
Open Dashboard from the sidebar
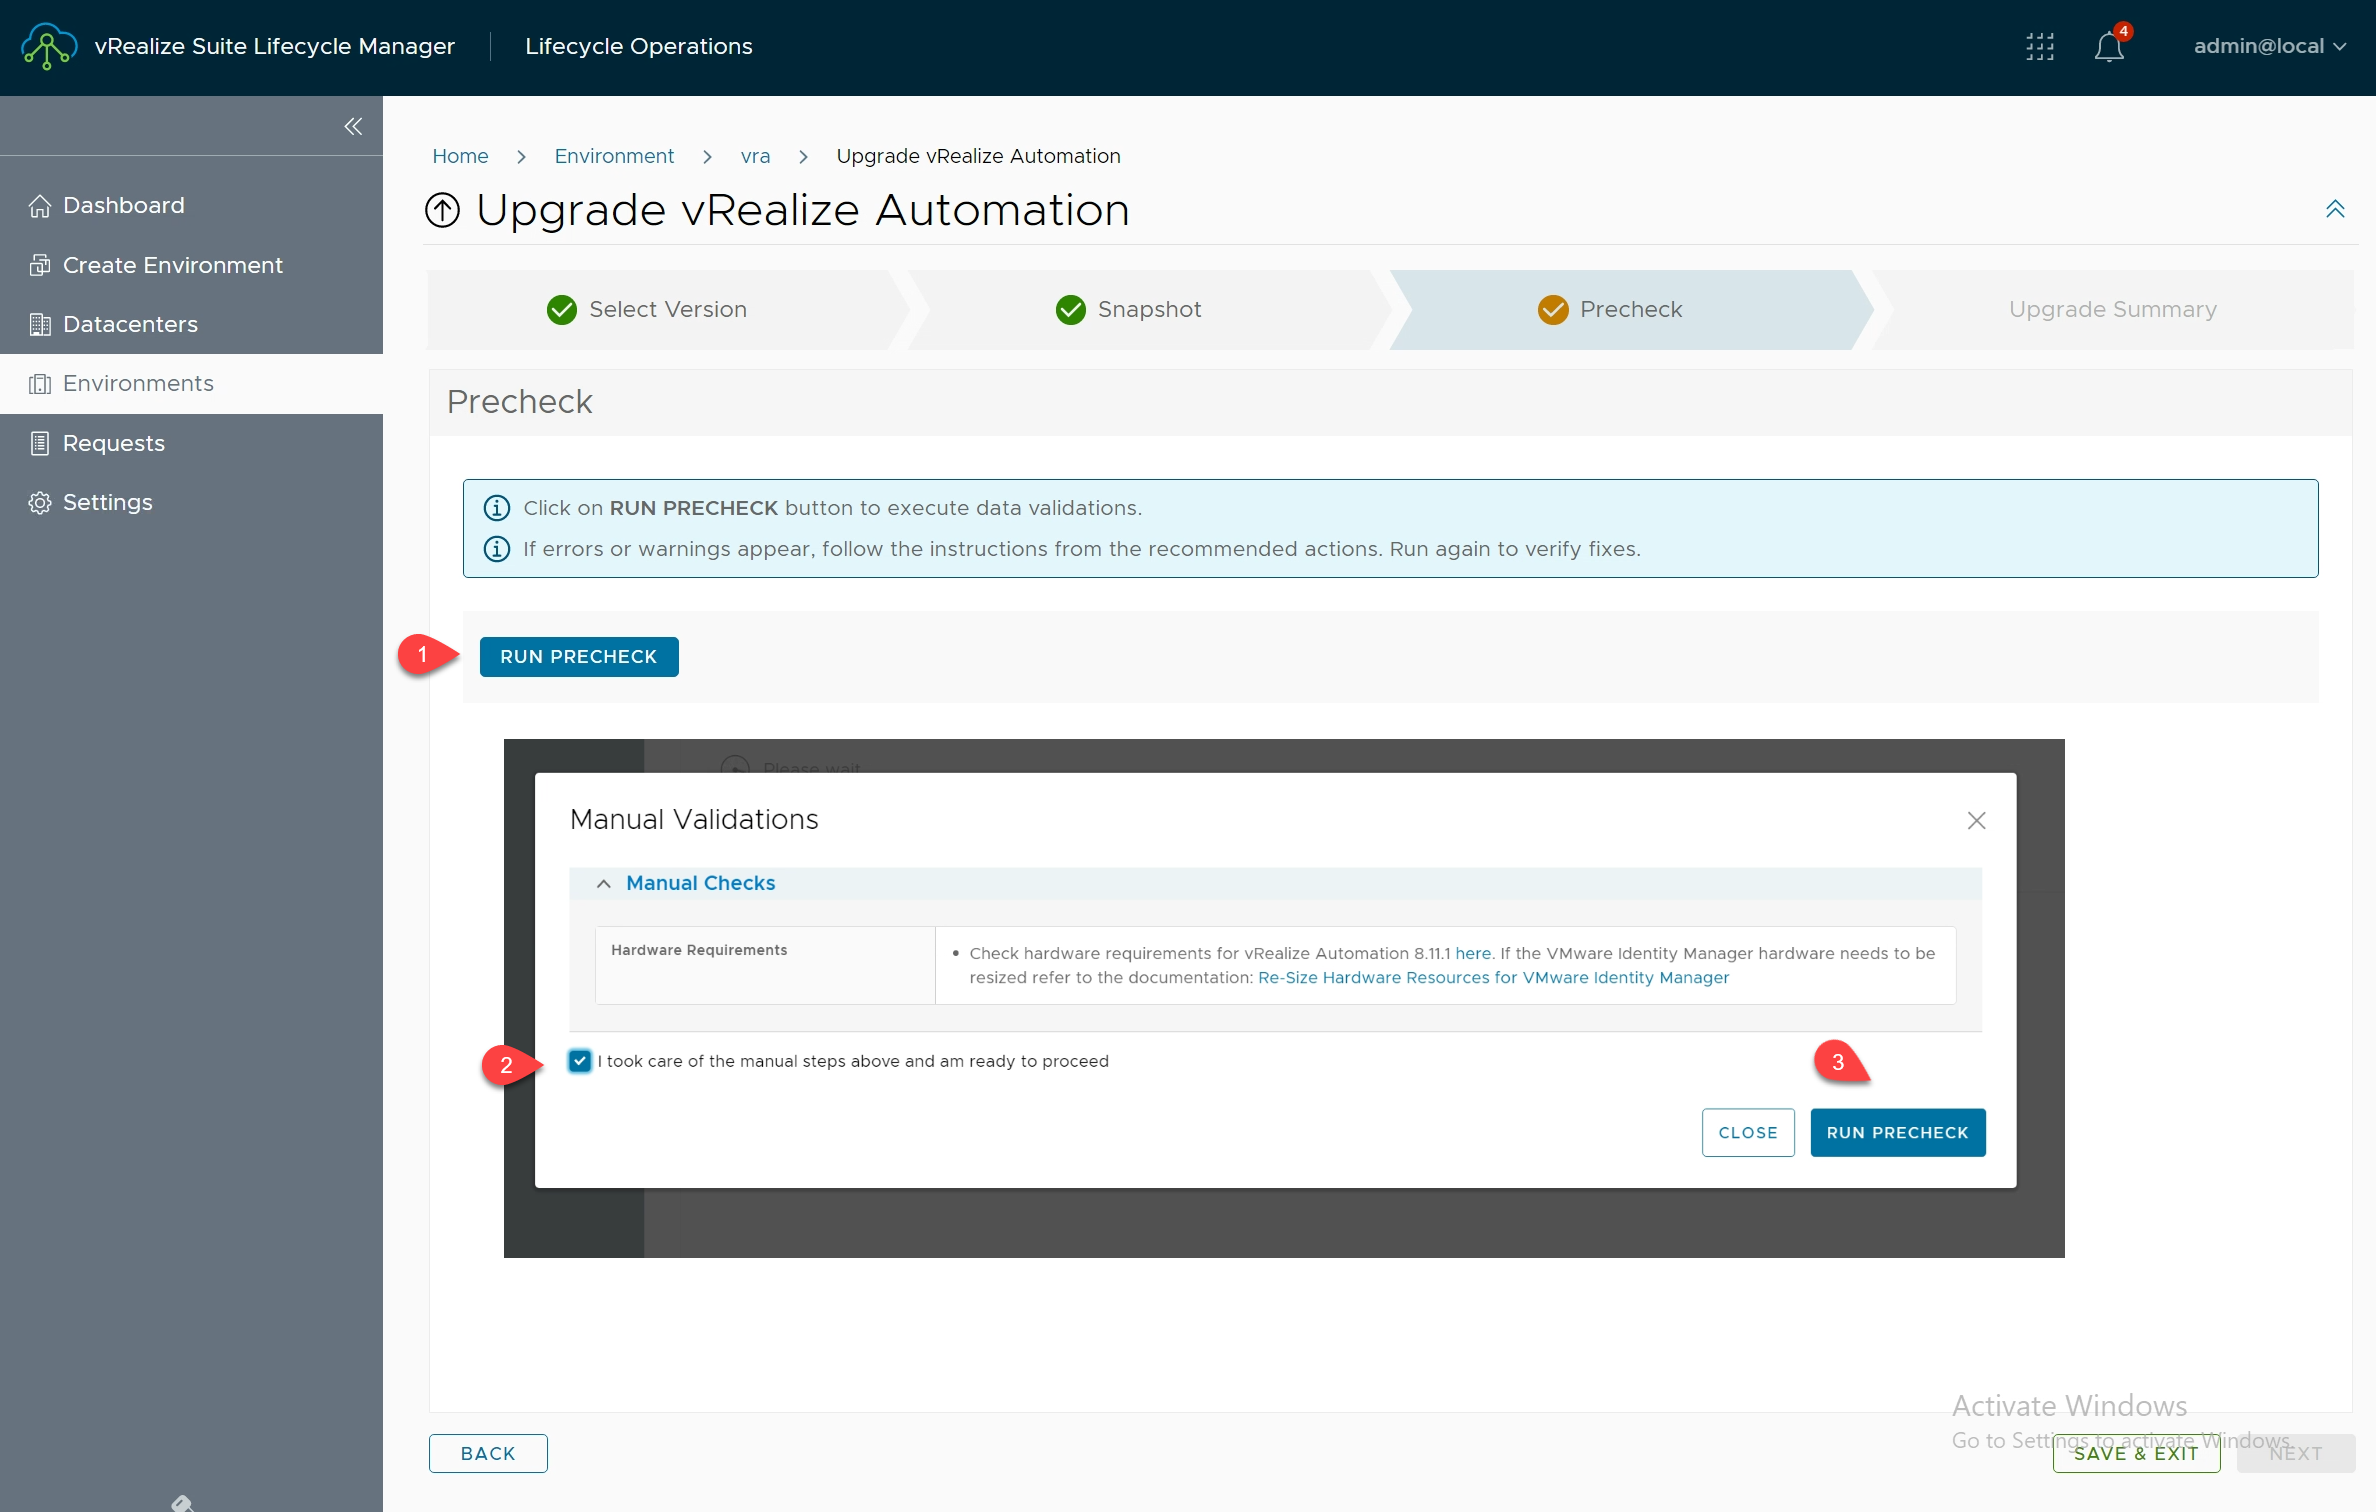123,205
